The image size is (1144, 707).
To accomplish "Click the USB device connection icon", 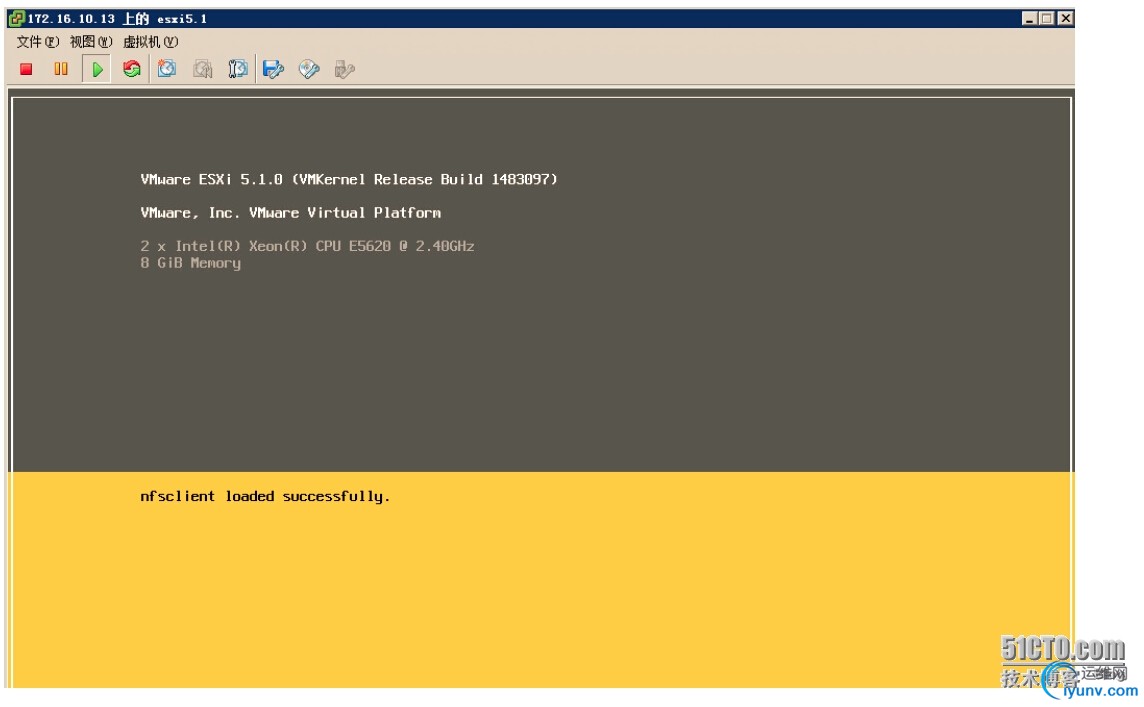I will tap(344, 69).
